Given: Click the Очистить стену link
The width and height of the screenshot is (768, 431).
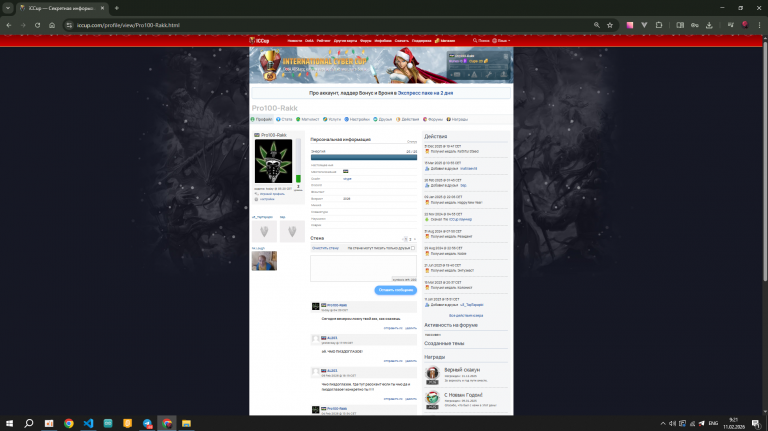Looking at the screenshot, I should 325,248.
